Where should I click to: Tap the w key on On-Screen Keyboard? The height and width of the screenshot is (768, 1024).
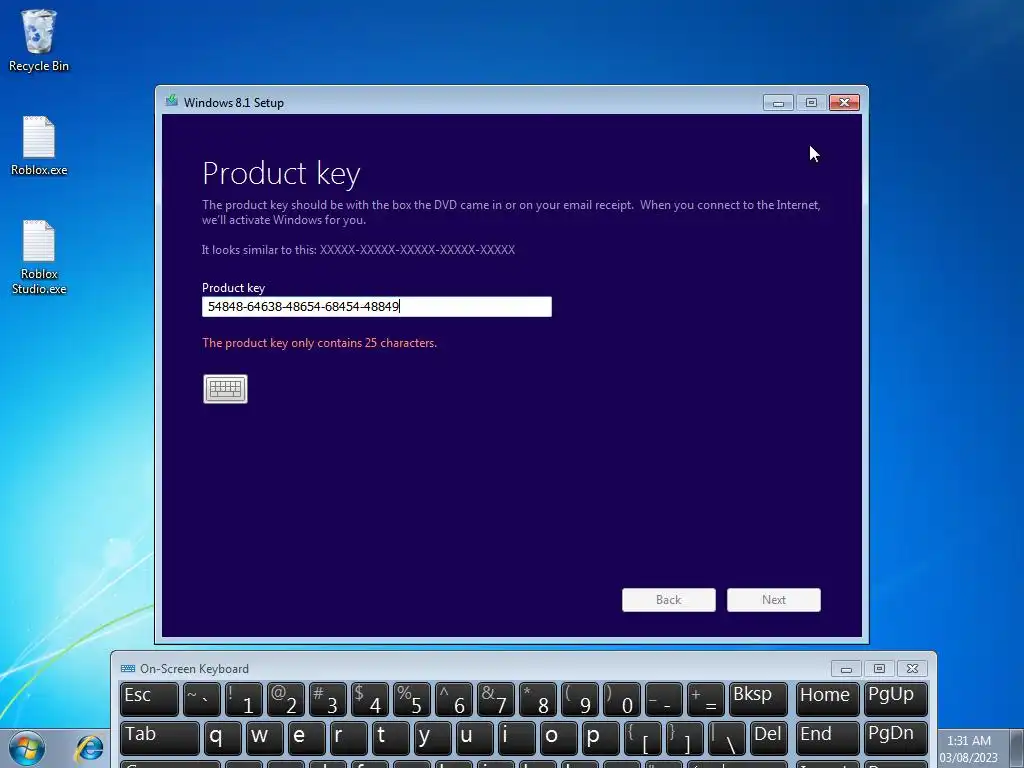pos(264,738)
